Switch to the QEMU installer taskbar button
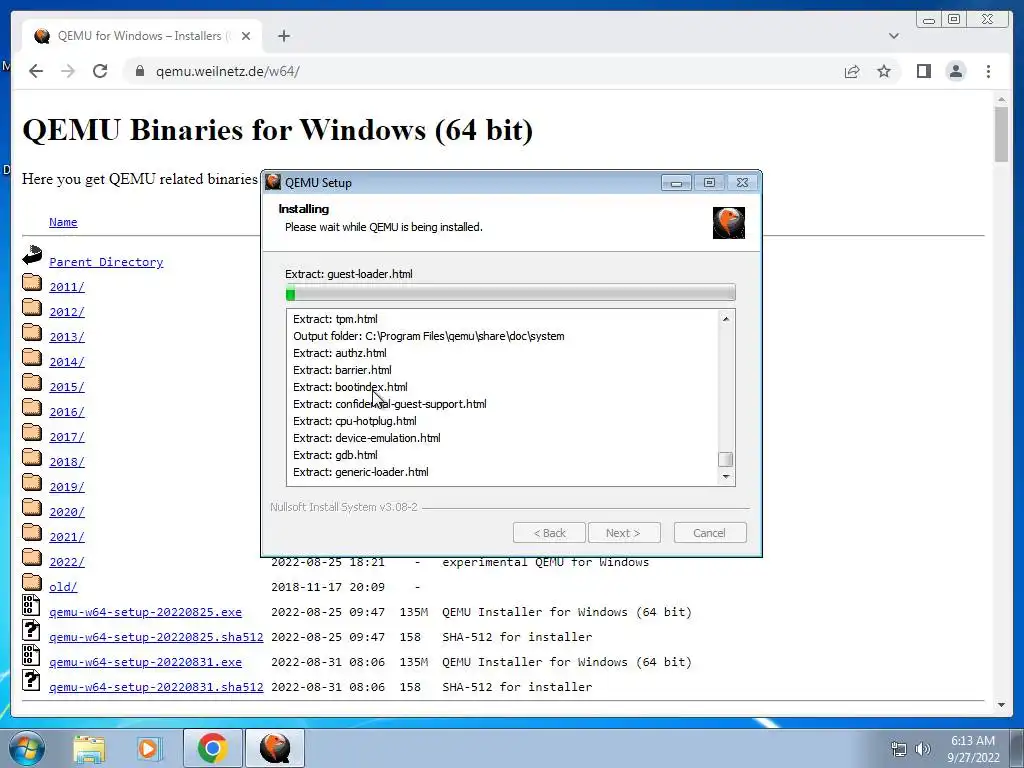Viewport: 1024px width, 768px height. tap(274, 748)
